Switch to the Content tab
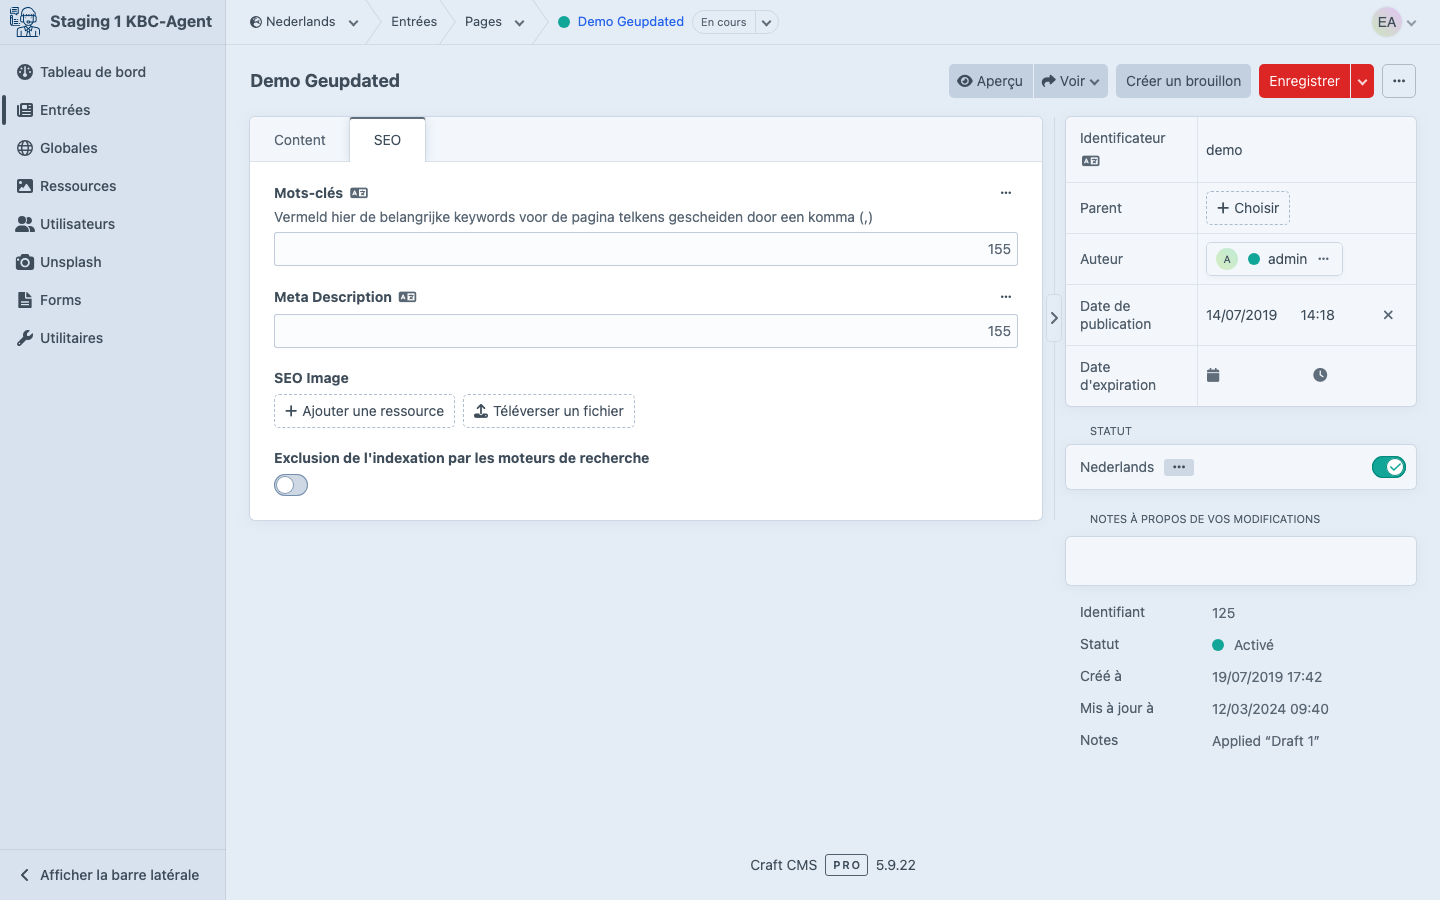Image resolution: width=1440 pixels, height=900 pixels. click(300, 140)
